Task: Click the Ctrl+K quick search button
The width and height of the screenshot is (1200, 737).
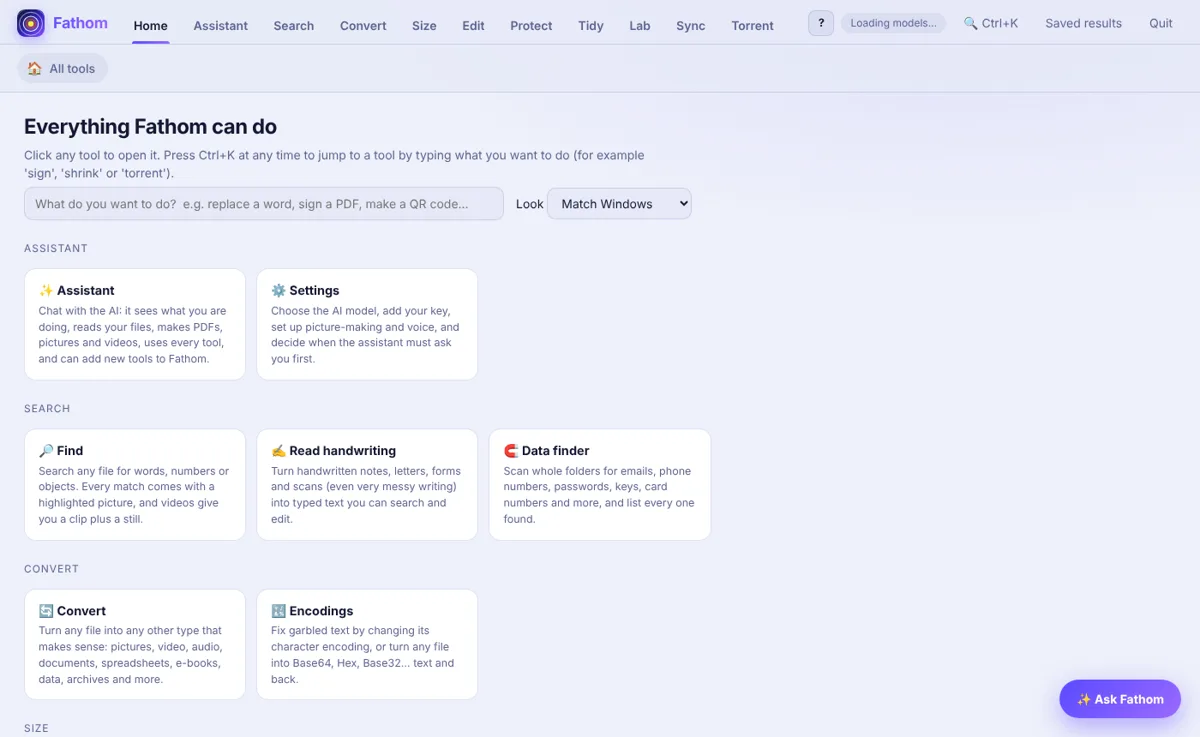Action: (991, 23)
